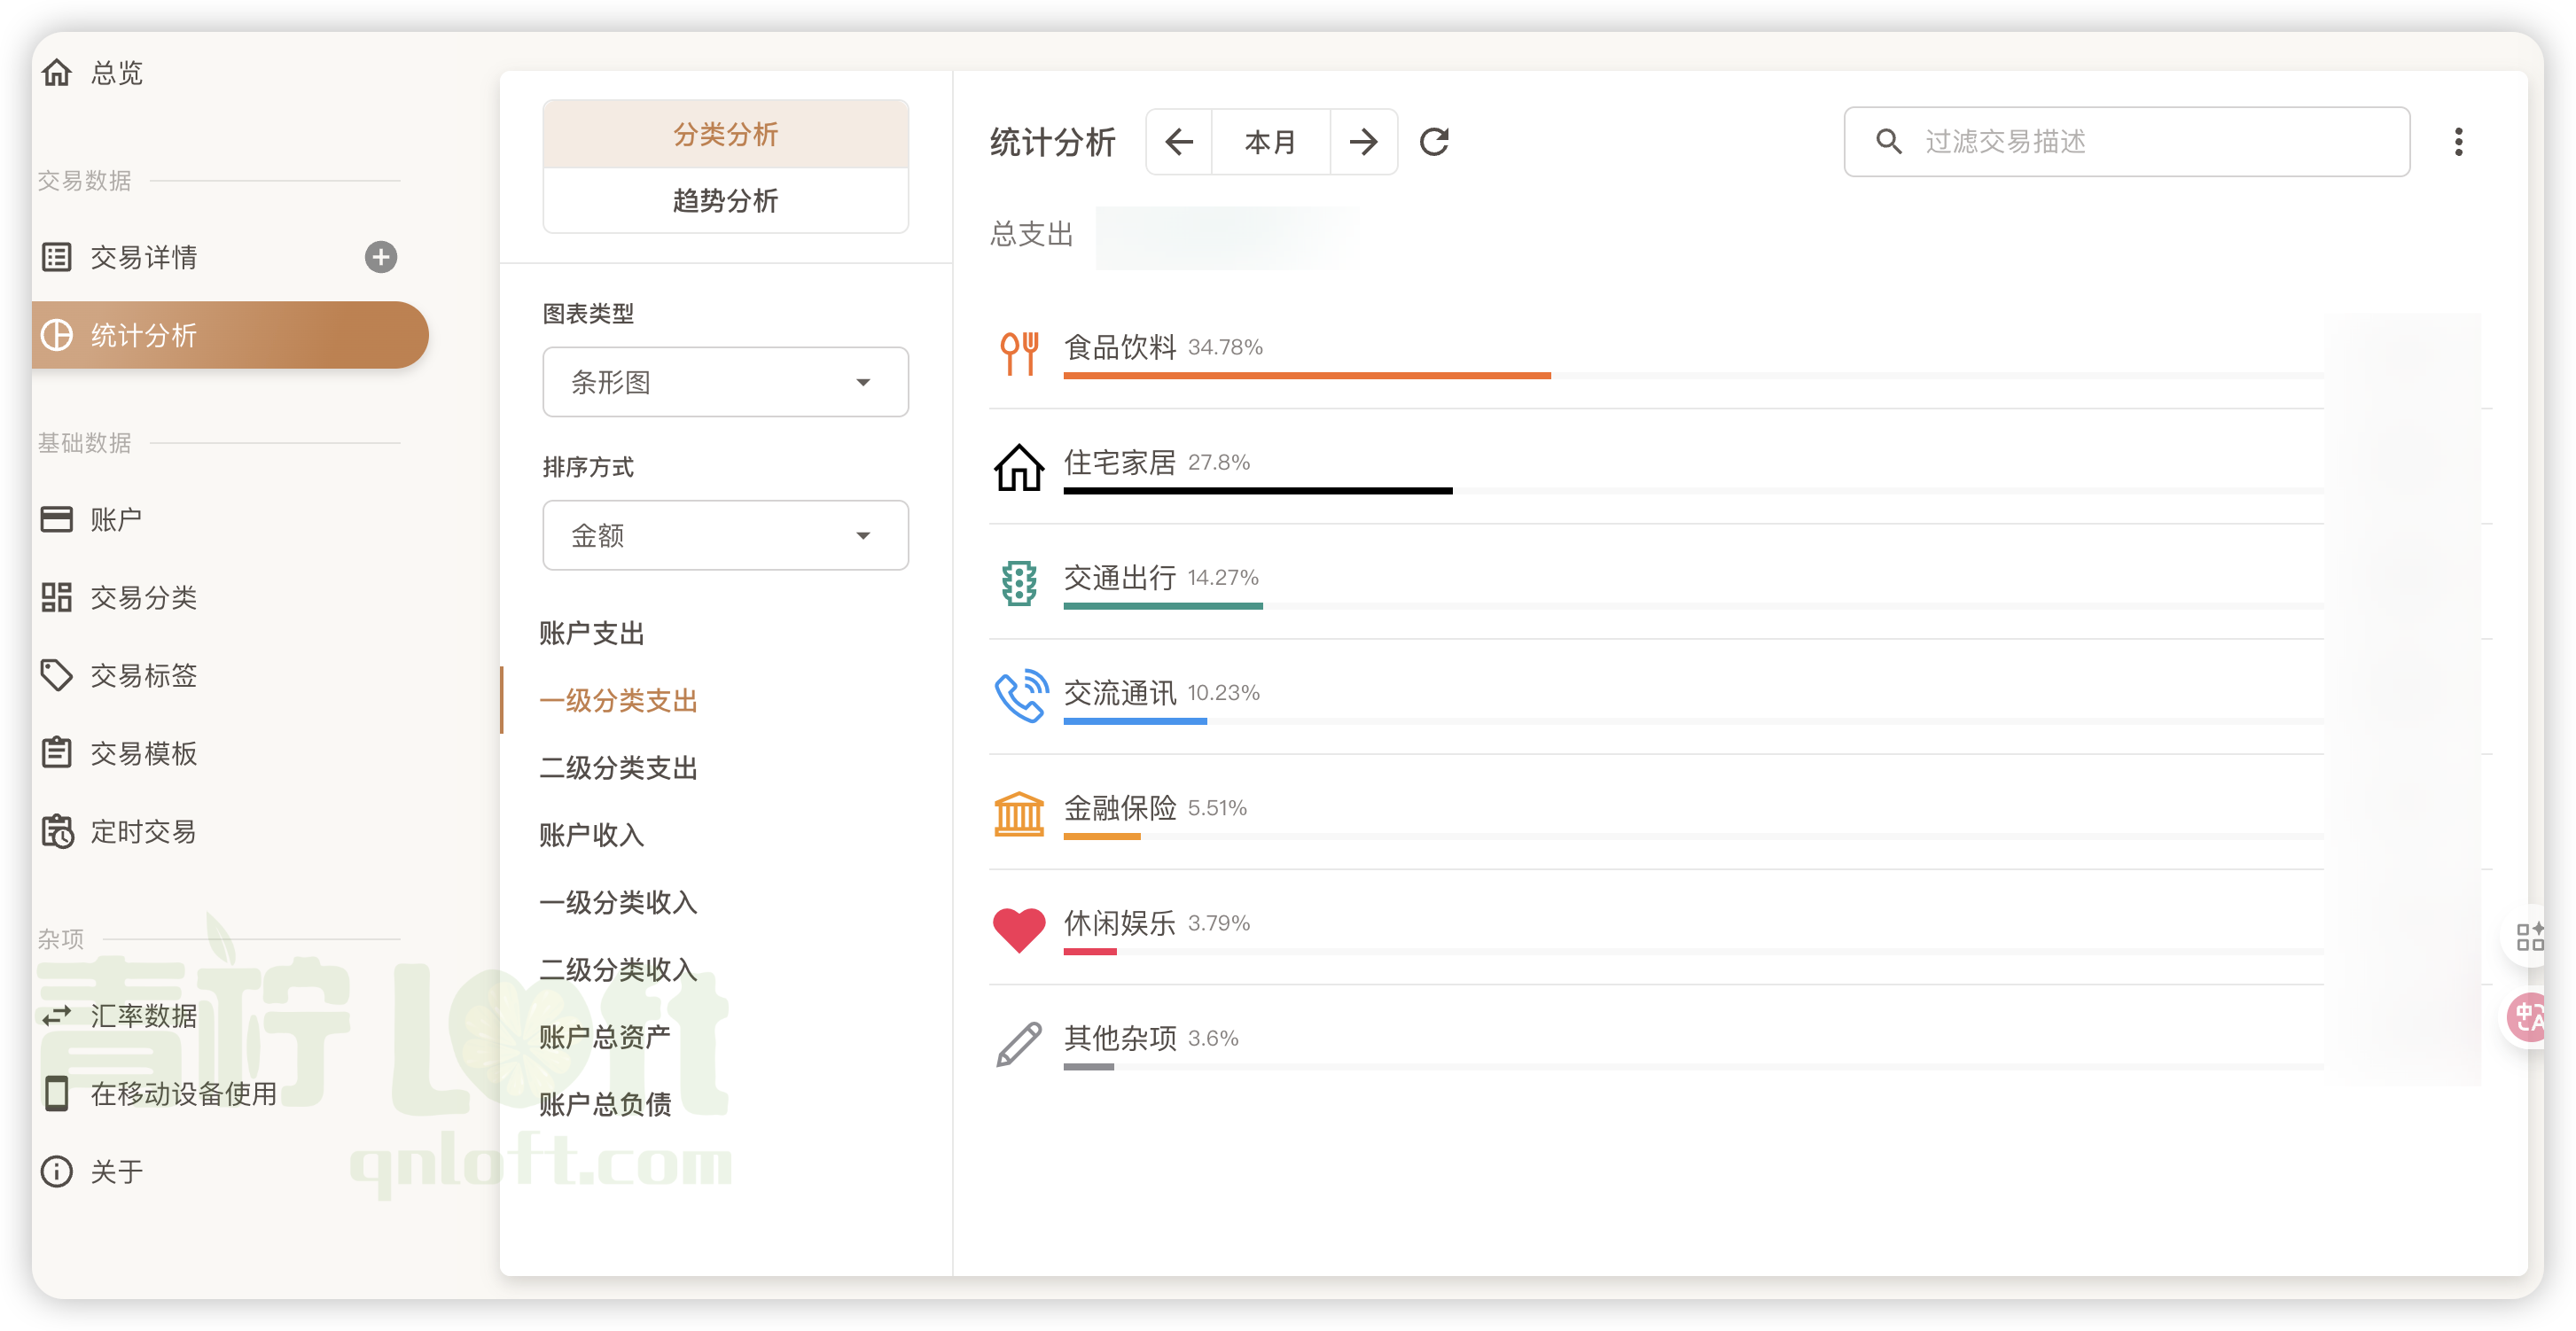Open the 金额 sort order dropdown
This screenshot has width=2576, height=1331.
[x=725, y=535]
